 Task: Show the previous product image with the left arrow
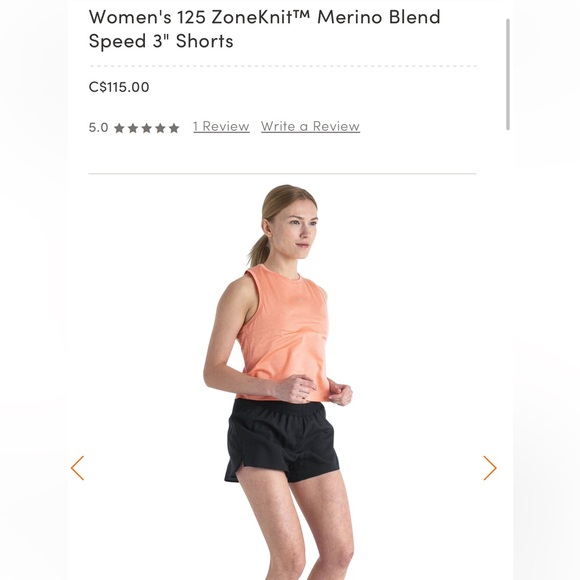click(77, 468)
